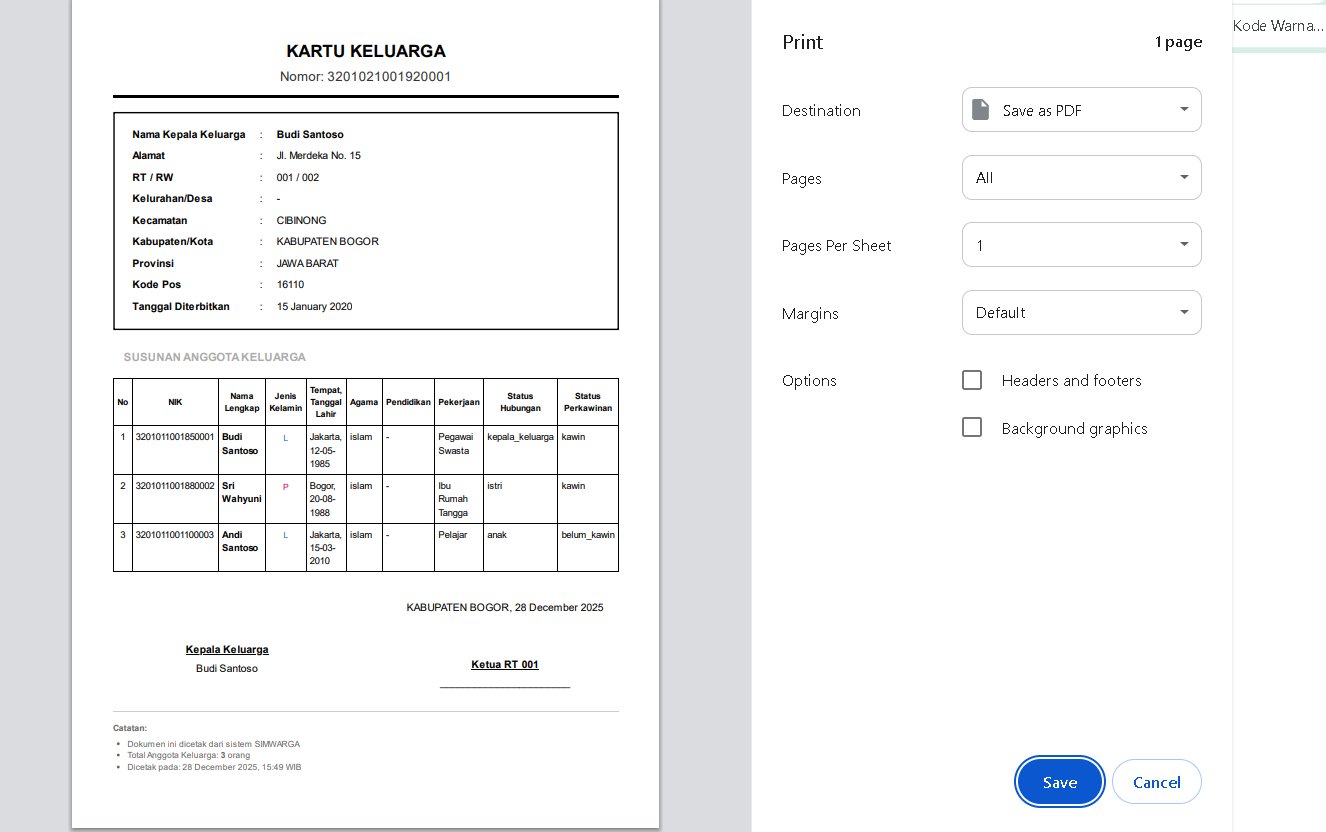Toggle the Background graphics checkbox
1326x832 pixels.
(x=972, y=428)
